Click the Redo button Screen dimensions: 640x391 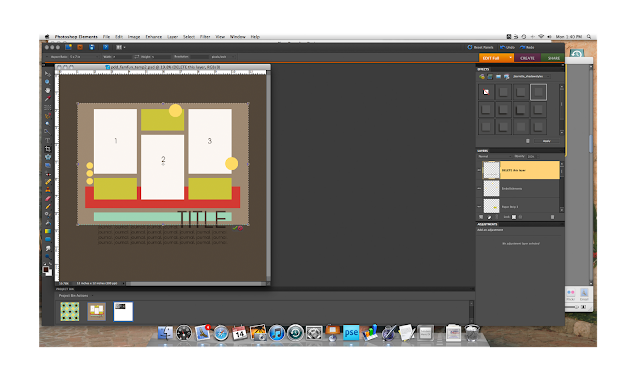click(527, 47)
